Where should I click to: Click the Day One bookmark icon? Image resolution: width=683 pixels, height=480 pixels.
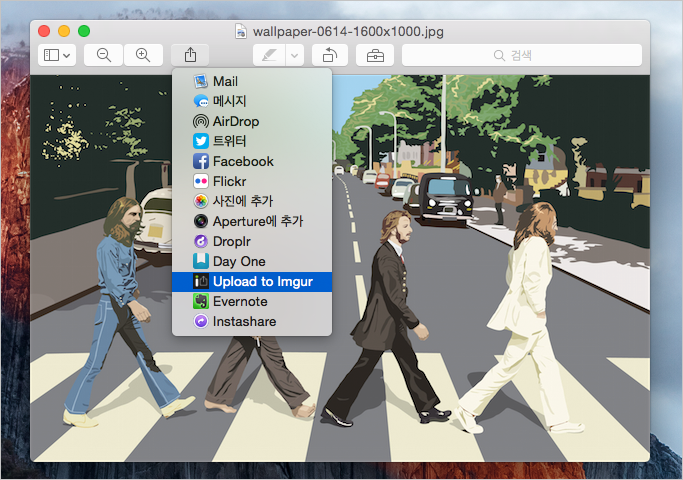pos(200,261)
